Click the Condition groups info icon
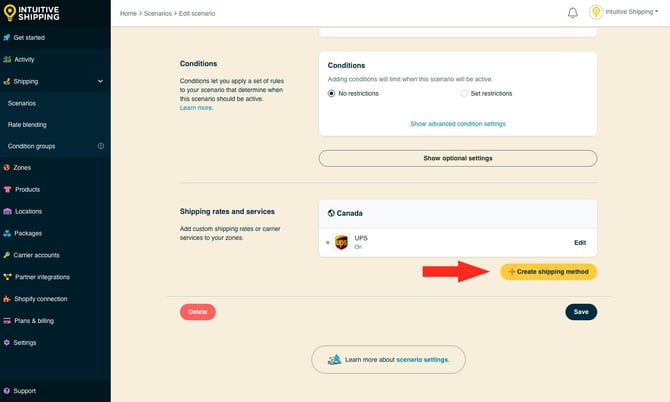Image resolution: width=670 pixels, height=402 pixels. coord(100,146)
